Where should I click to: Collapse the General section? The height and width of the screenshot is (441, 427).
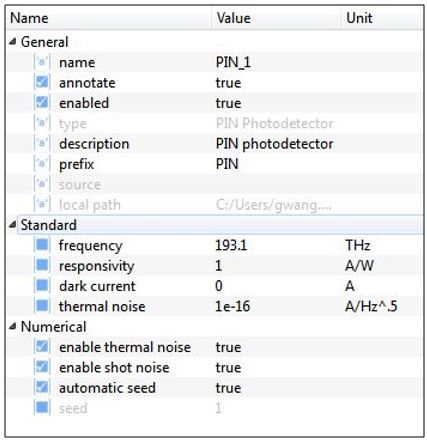coord(13,42)
